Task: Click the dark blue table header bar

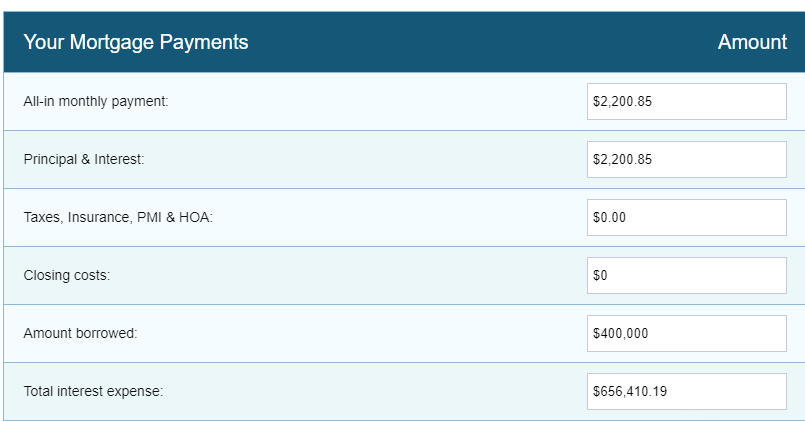Action: coord(404,42)
